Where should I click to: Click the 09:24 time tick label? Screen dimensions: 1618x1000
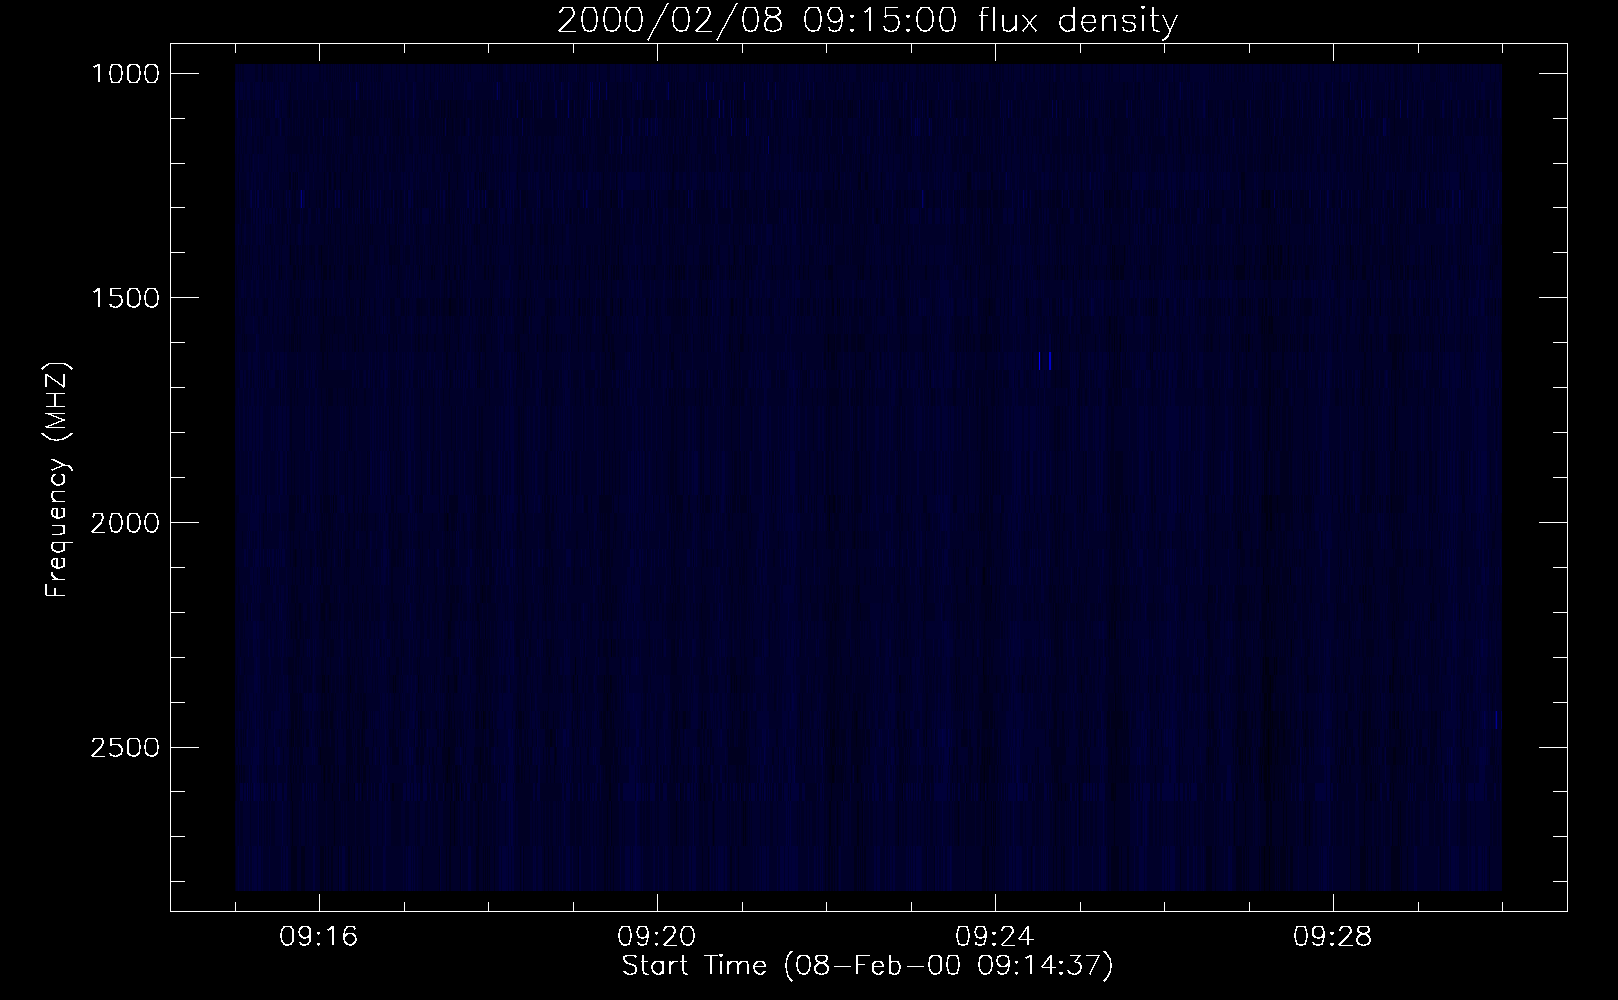coord(995,937)
